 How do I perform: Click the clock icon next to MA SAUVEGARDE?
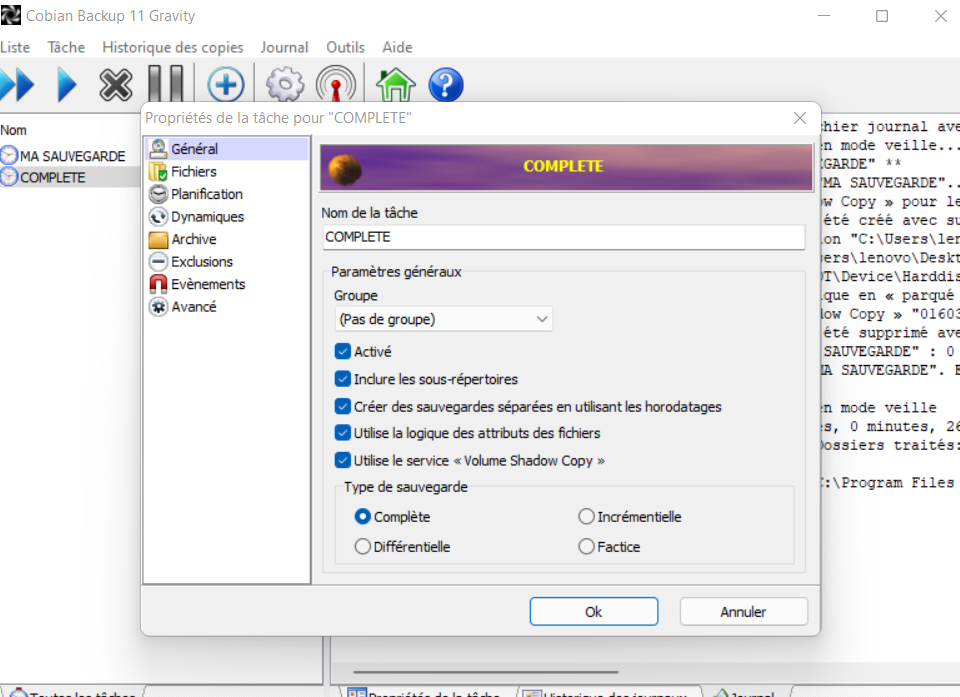coord(9,156)
